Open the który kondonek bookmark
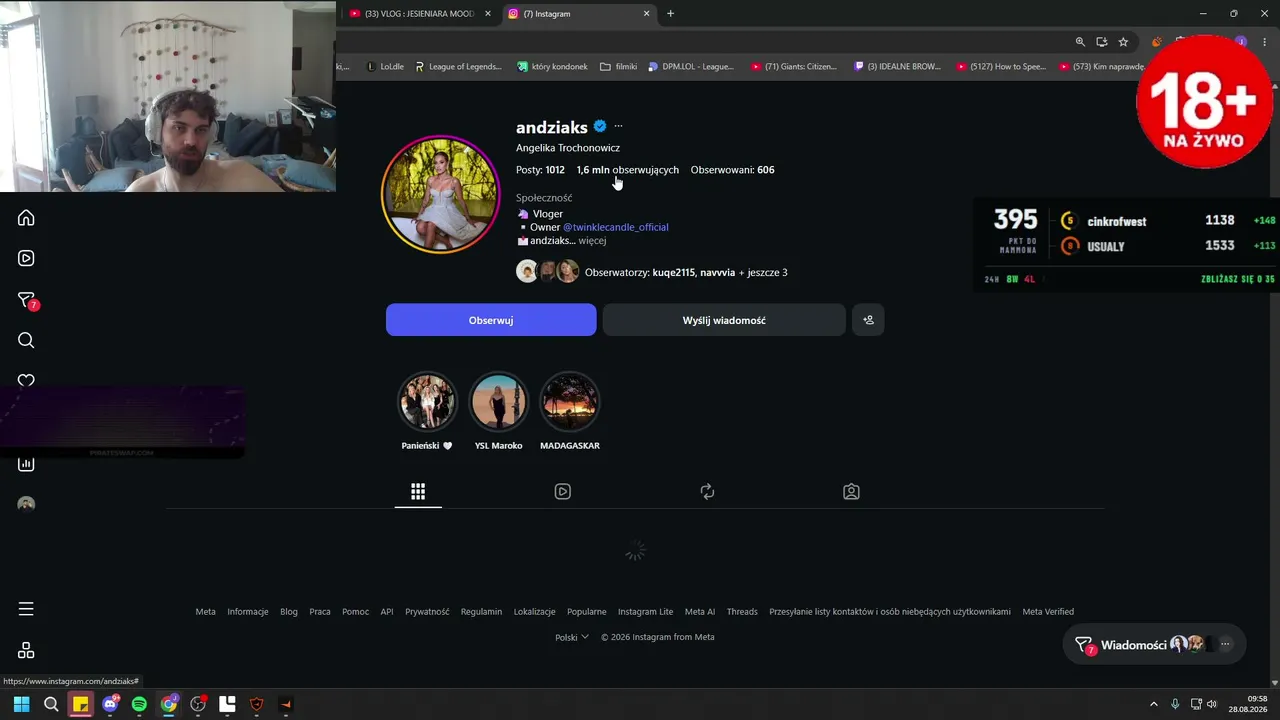 click(552, 67)
